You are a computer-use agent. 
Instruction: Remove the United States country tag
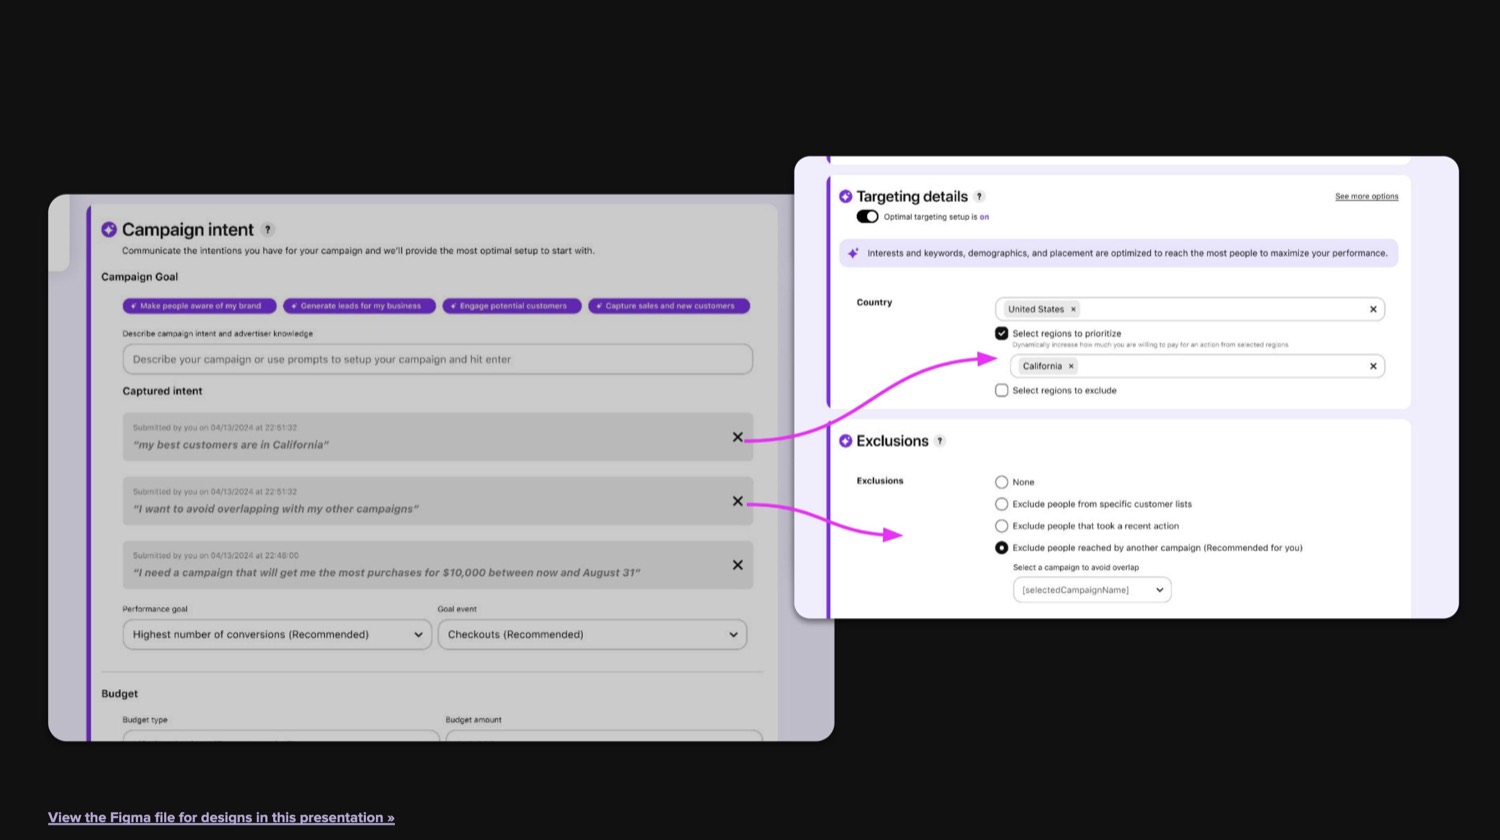(1073, 309)
